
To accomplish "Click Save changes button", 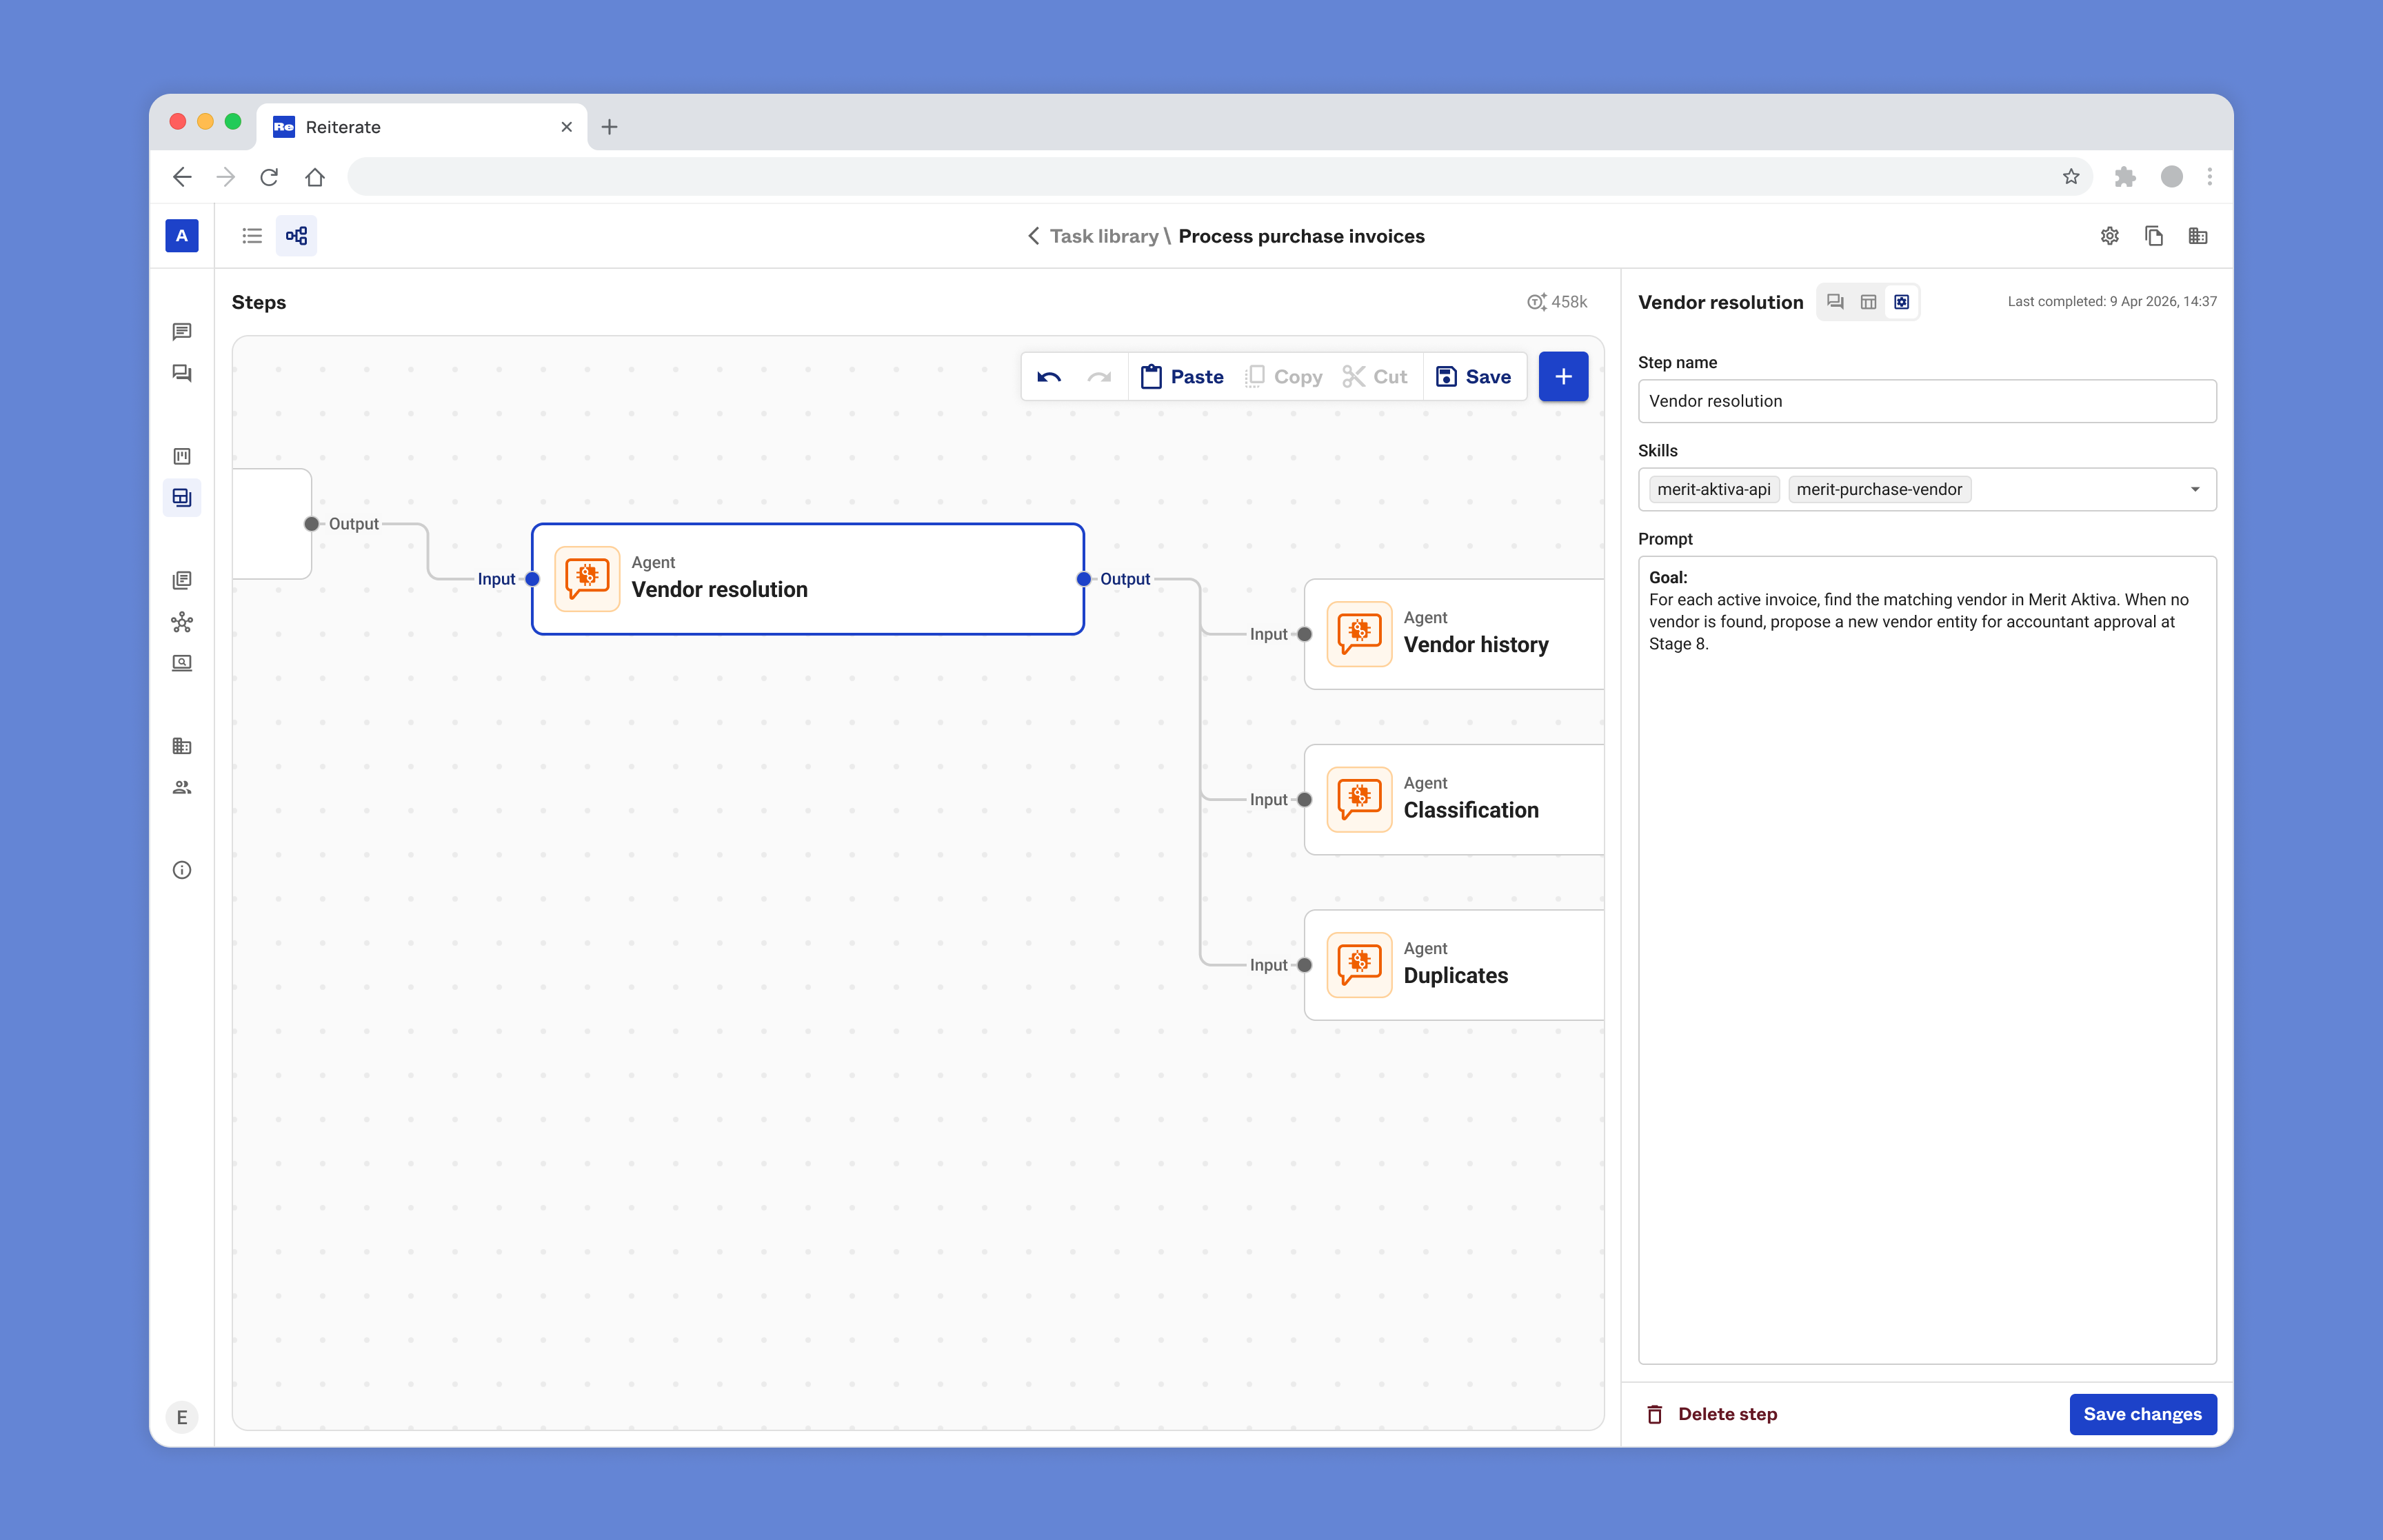I will click(2142, 1414).
